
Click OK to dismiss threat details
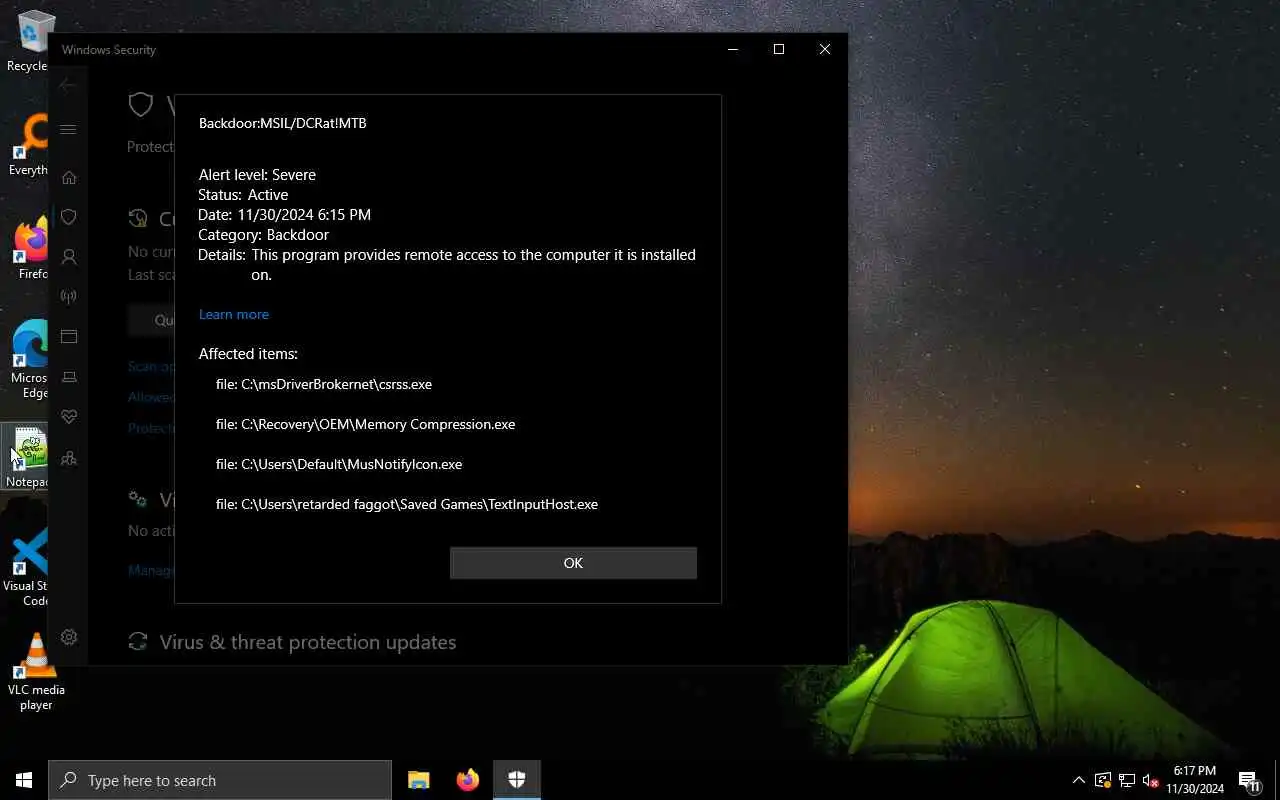pos(573,563)
